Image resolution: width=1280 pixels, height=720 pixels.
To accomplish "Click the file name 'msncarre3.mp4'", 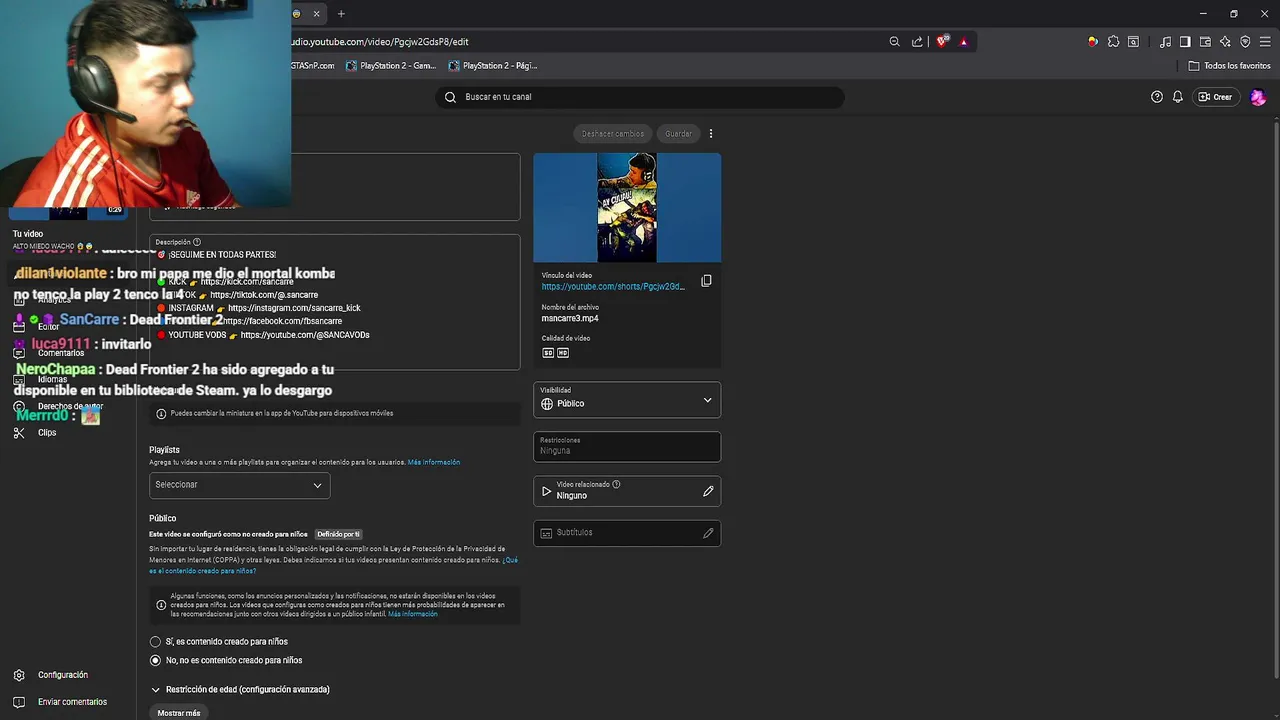I will [570, 318].
